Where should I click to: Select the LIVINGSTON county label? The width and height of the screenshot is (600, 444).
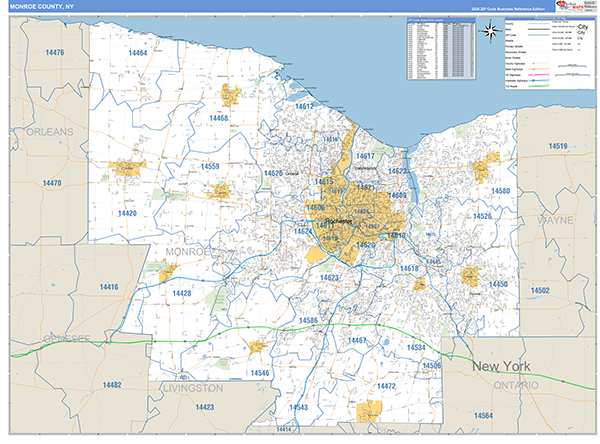[192, 387]
